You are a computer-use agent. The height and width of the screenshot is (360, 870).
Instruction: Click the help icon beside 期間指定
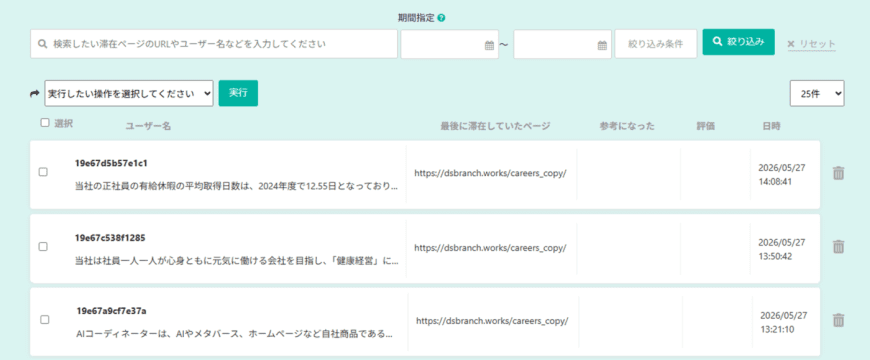coord(441,18)
